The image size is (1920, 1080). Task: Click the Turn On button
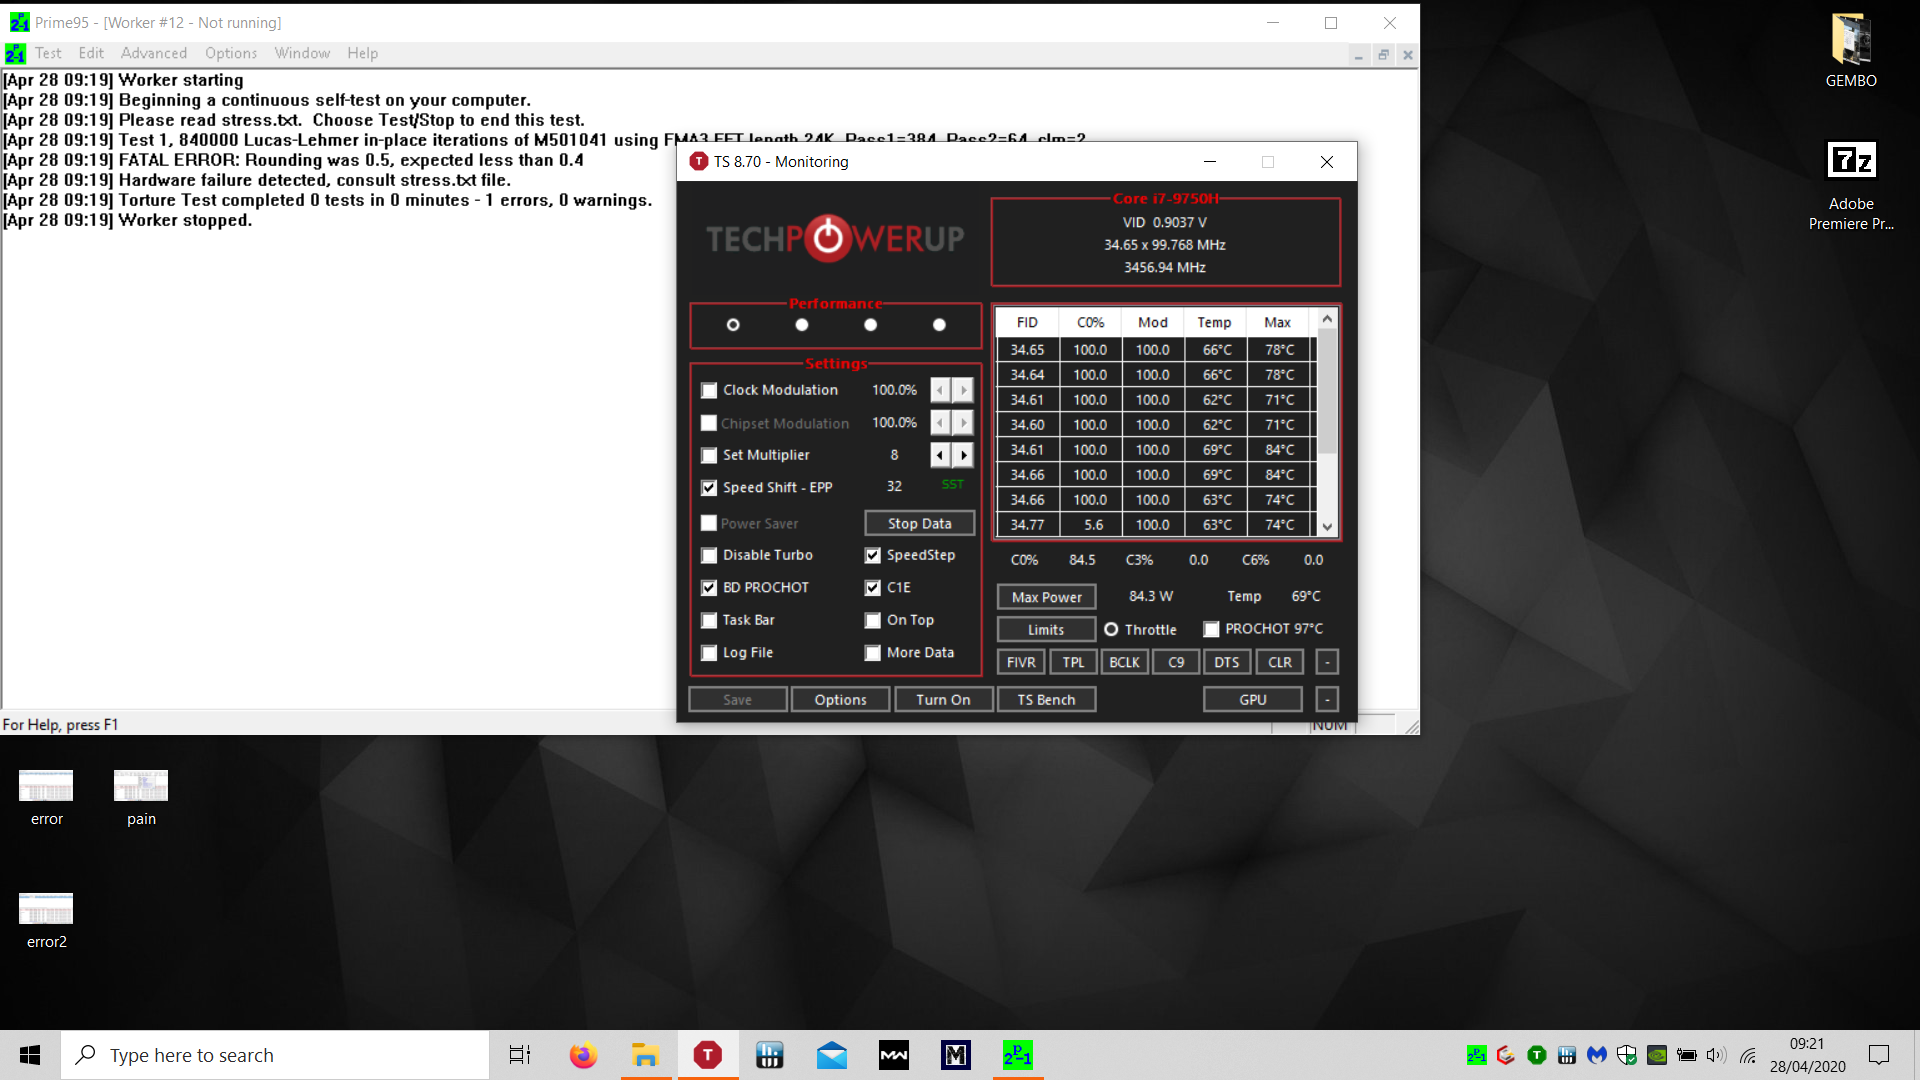click(x=943, y=699)
